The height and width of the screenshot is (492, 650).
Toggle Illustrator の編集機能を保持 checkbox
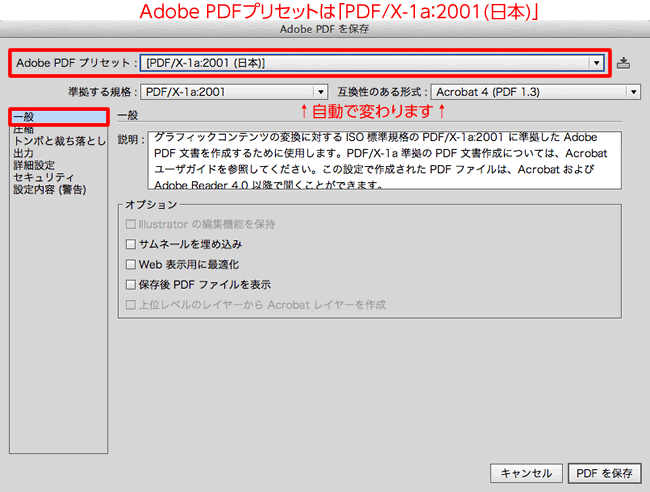(x=131, y=224)
